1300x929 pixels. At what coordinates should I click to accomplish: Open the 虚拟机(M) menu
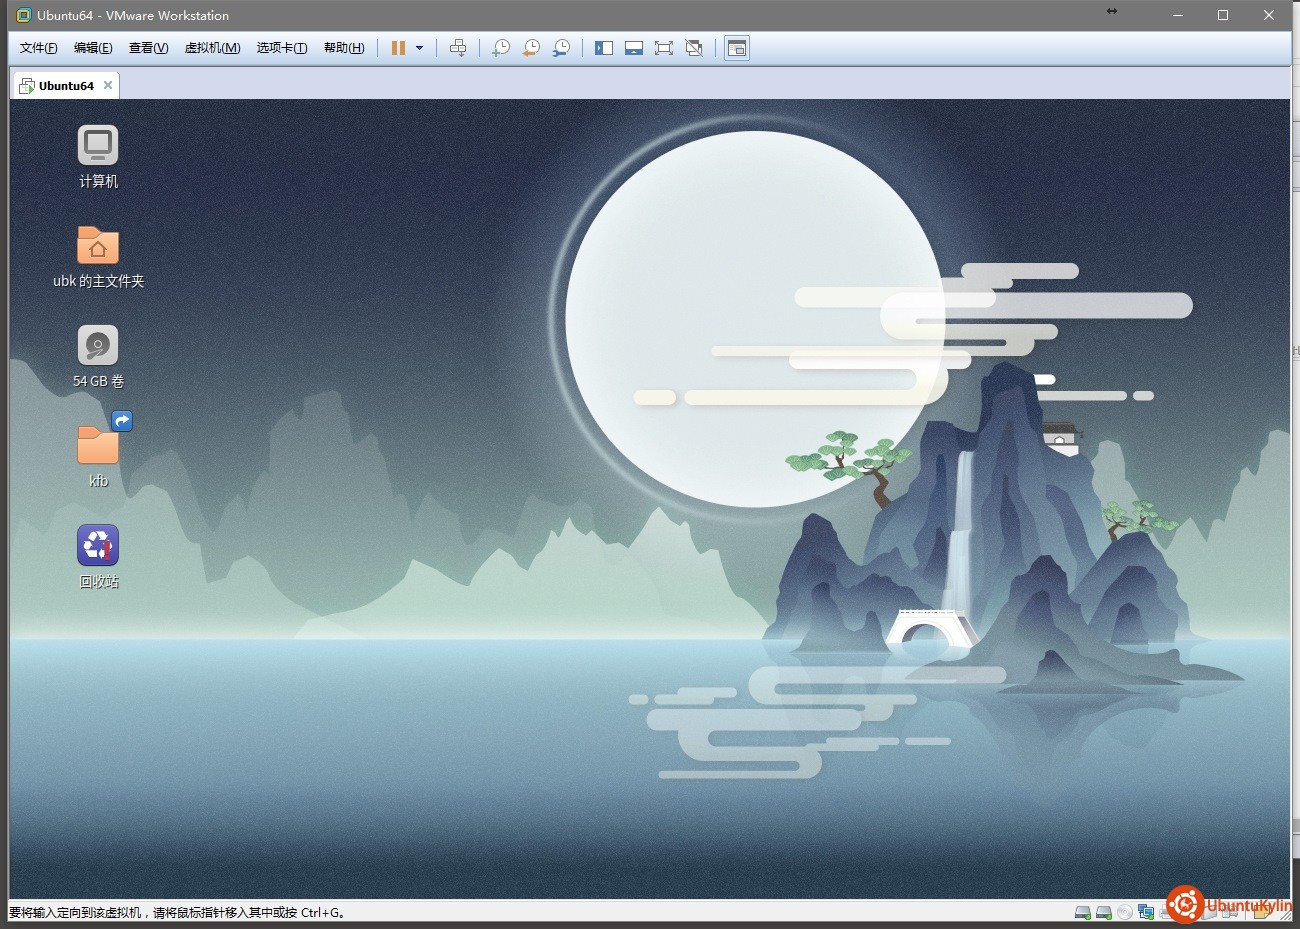coord(212,48)
